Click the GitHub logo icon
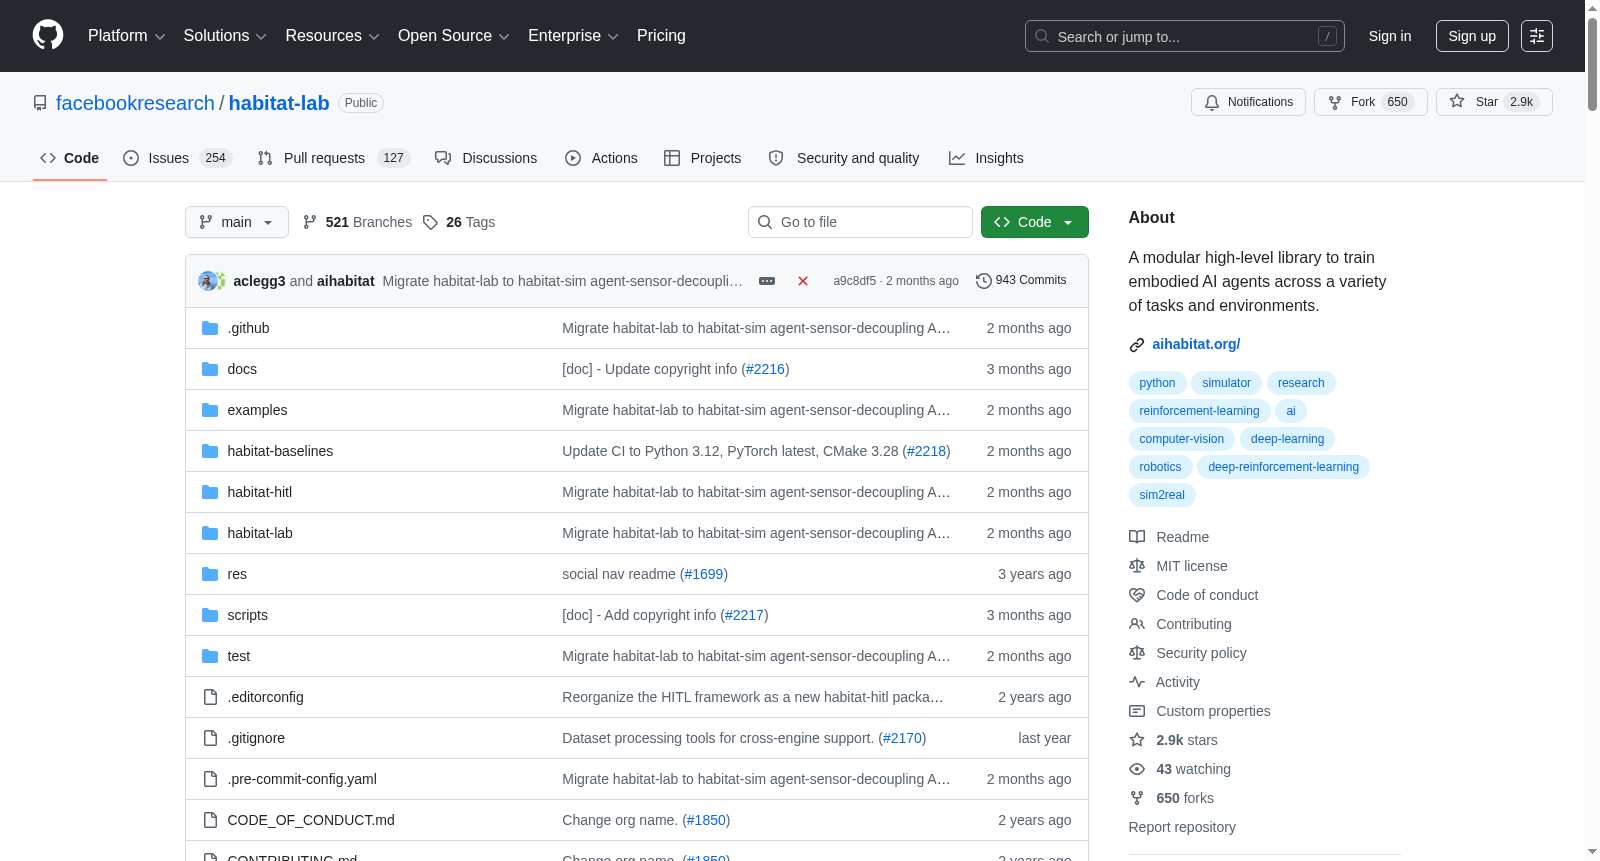Screen dimensions: 1600x861 (48, 36)
